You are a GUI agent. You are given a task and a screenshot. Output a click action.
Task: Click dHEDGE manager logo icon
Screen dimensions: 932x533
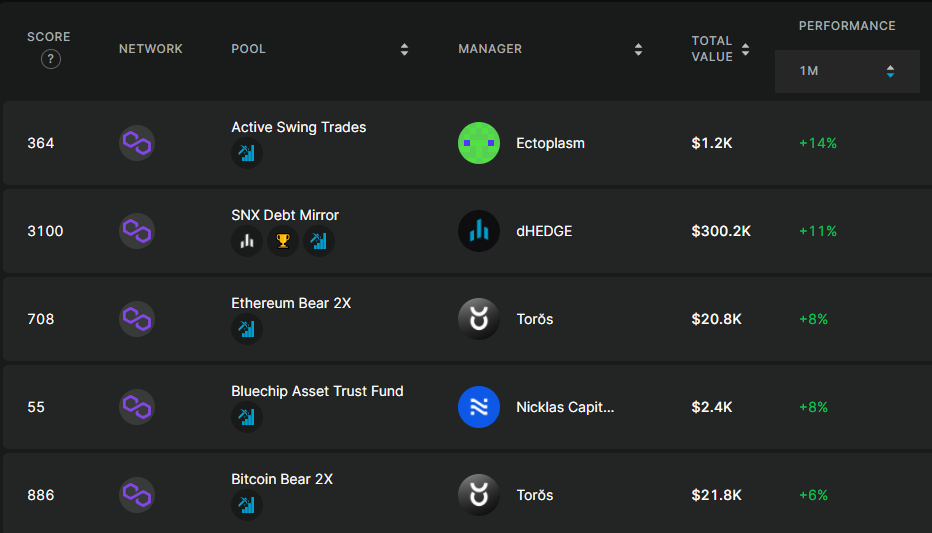(479, 231)
